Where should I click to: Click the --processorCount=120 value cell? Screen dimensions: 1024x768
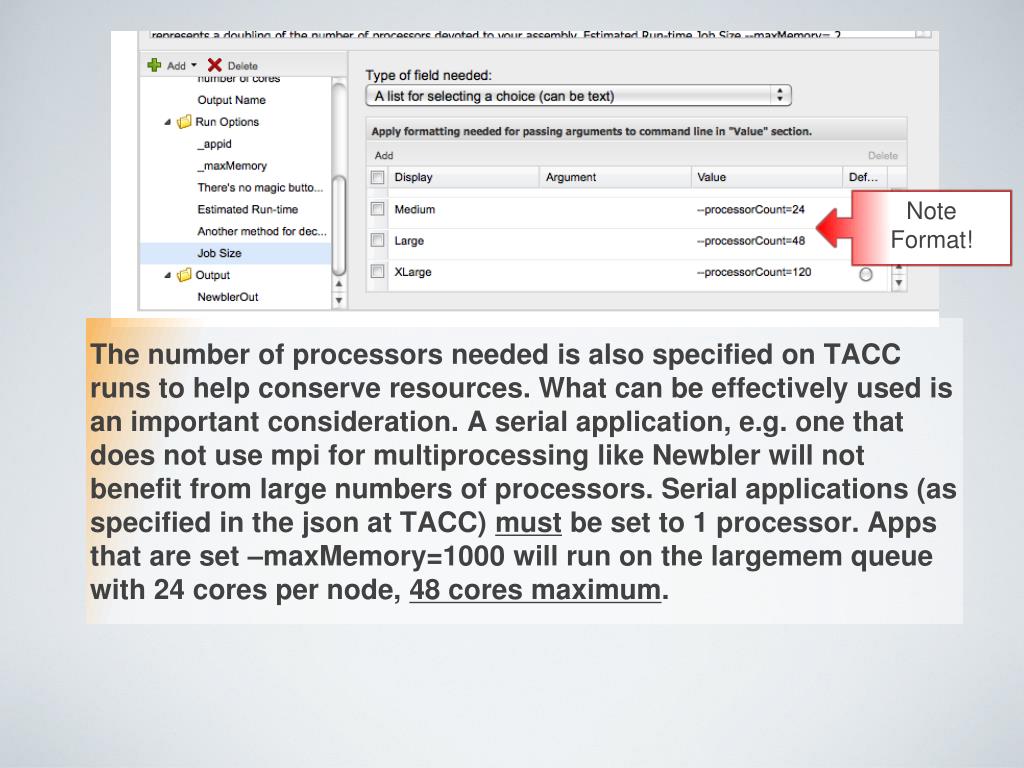(754, 272)
